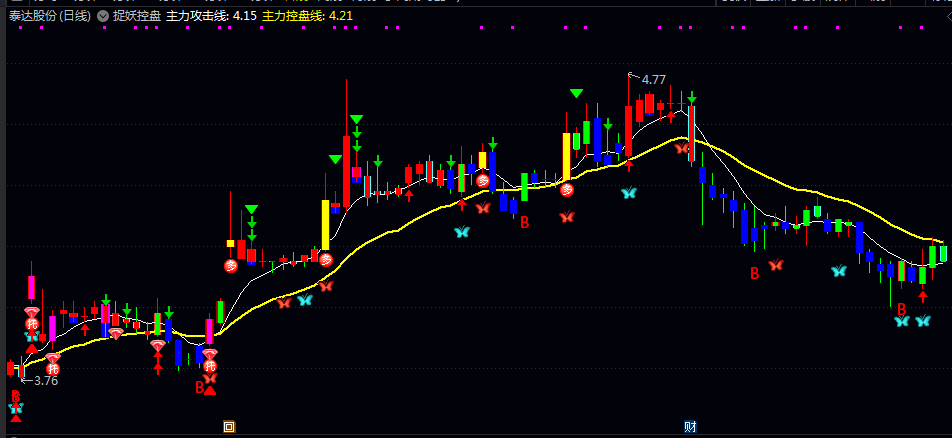Open the round dropdown arrow beside 泰达股份 (日线)
This screenshot has width=952, height=438.
[x=103, y=16]
